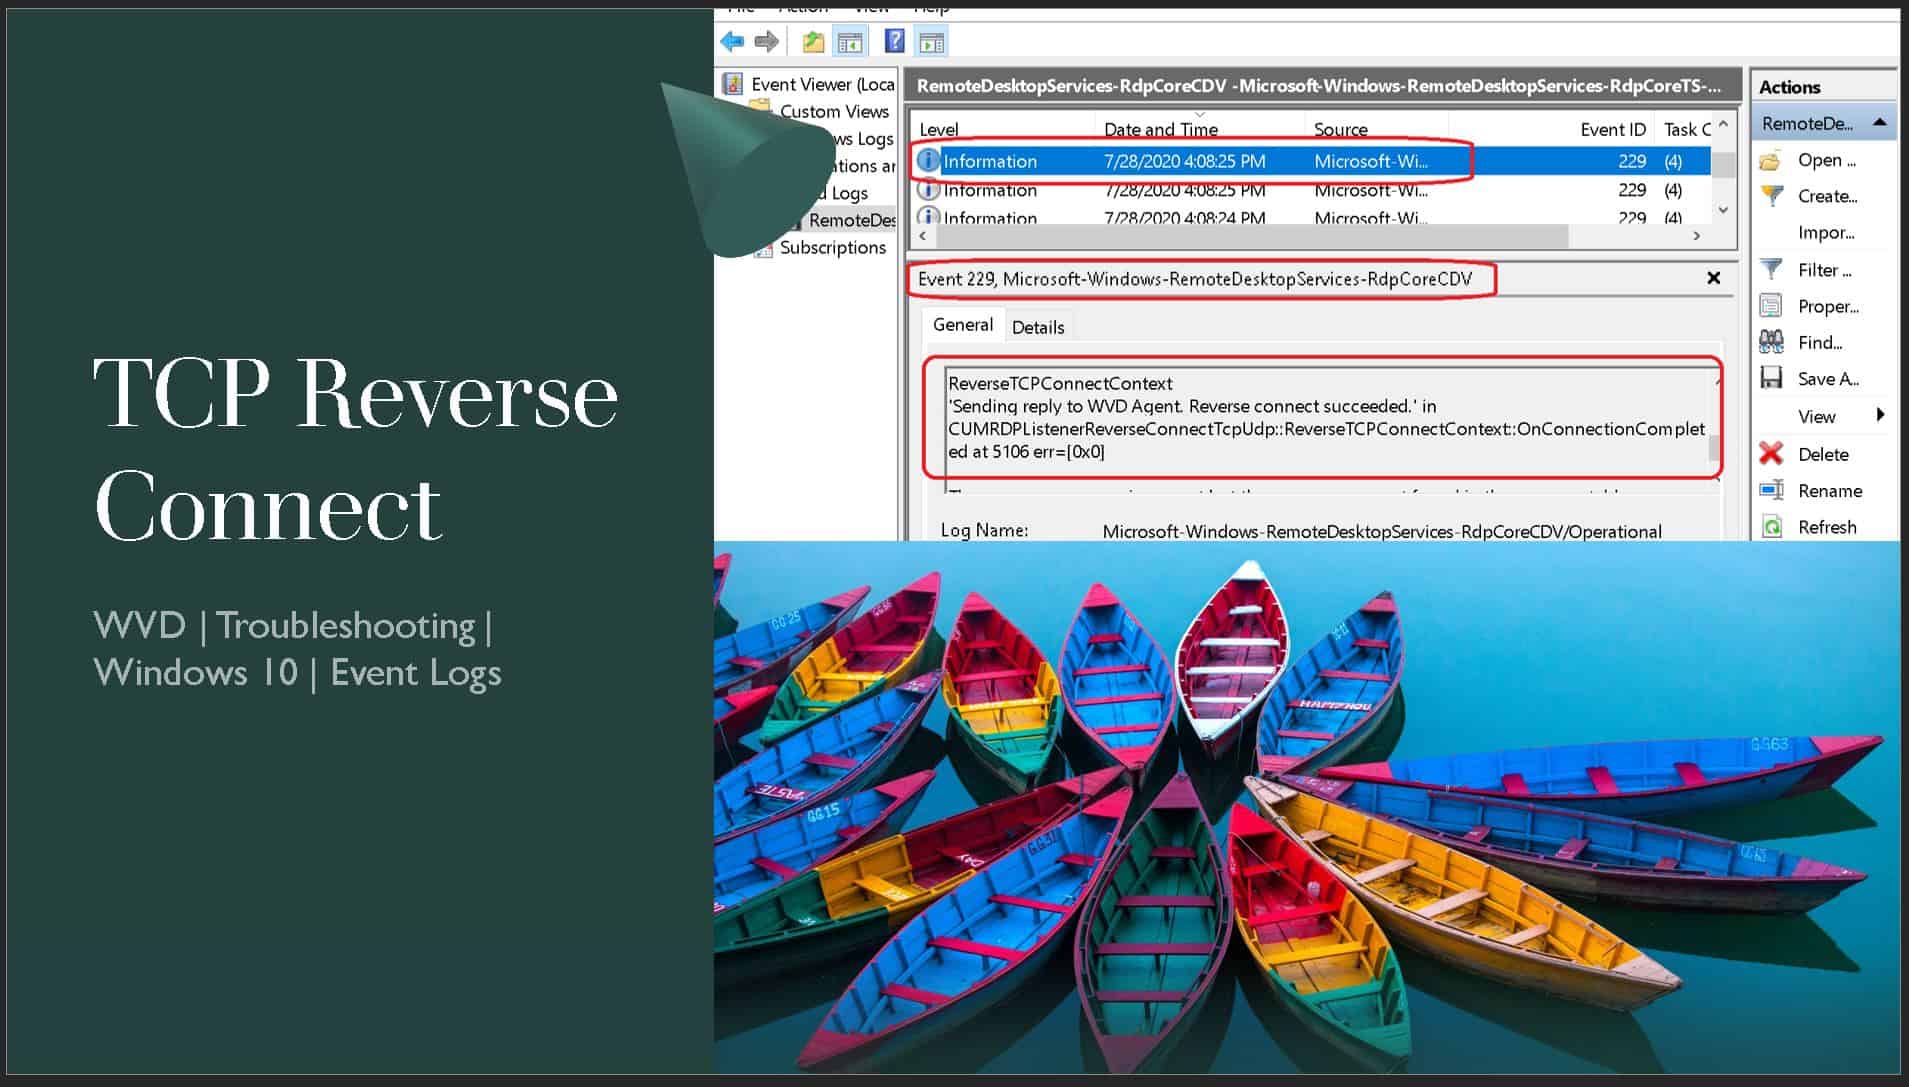Switch to the Details tab
The height and width of the screenshot is (1087, 1909).
[x=1038, y=326]
